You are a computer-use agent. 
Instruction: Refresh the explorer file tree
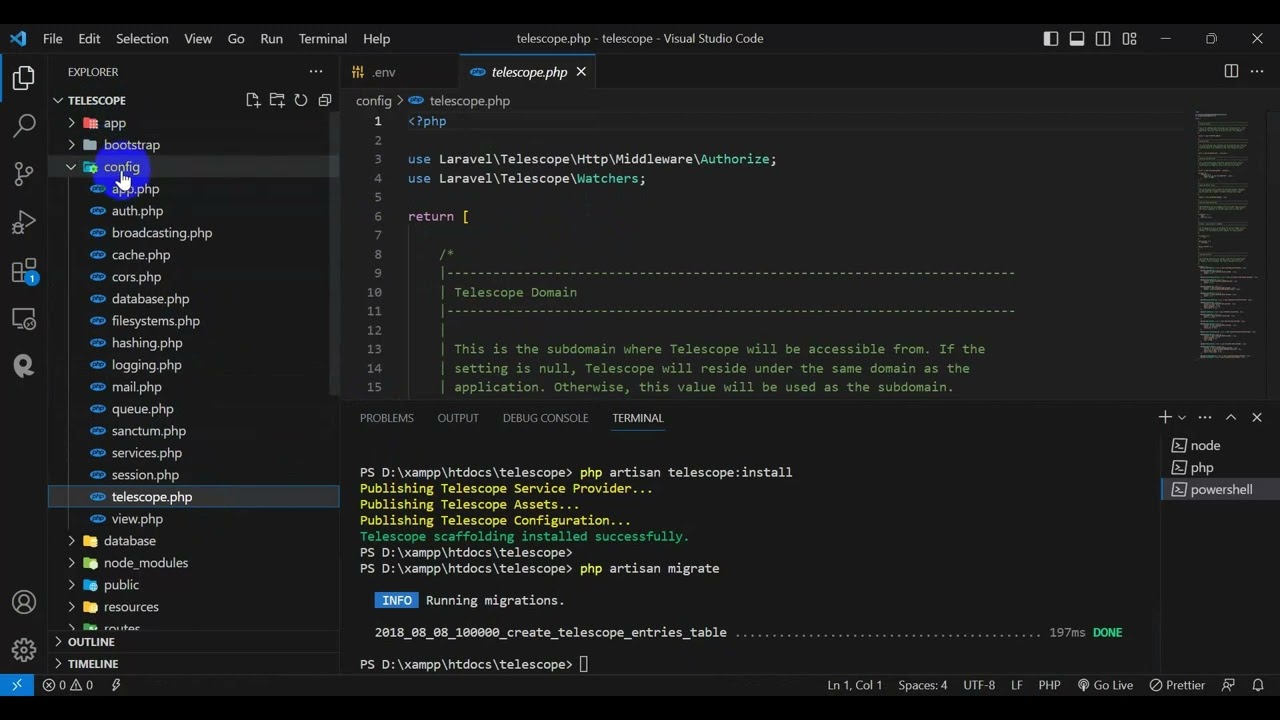[x=301, y=100]
